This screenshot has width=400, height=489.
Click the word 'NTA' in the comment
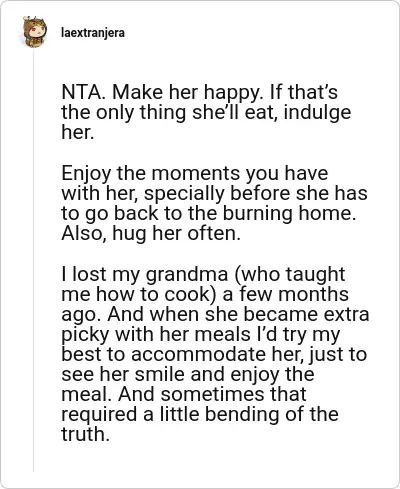point(83,92)
